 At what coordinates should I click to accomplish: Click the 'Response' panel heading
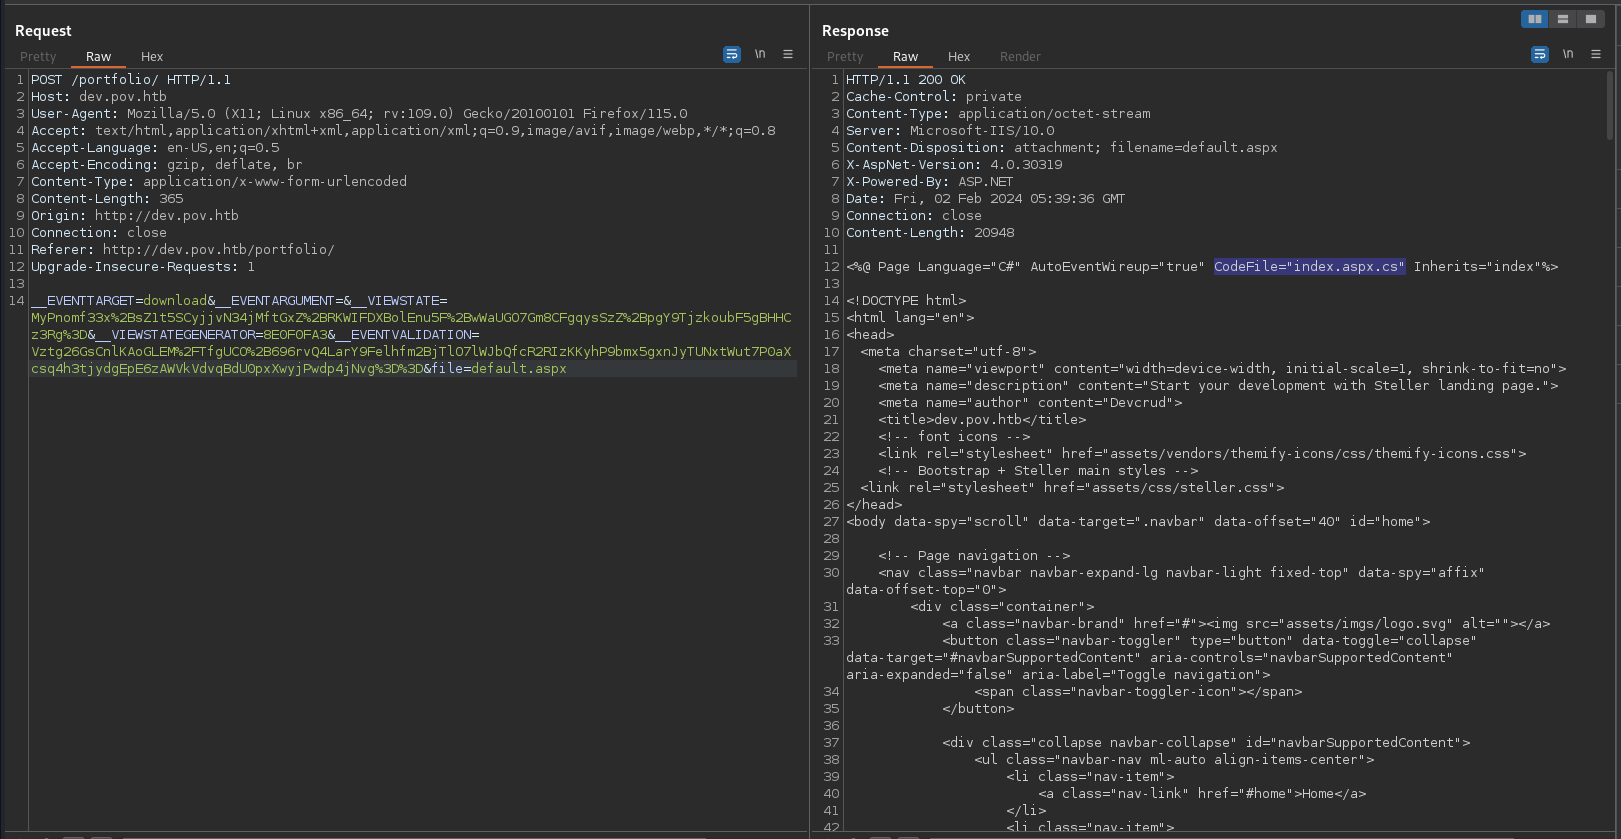pos(855,31)
